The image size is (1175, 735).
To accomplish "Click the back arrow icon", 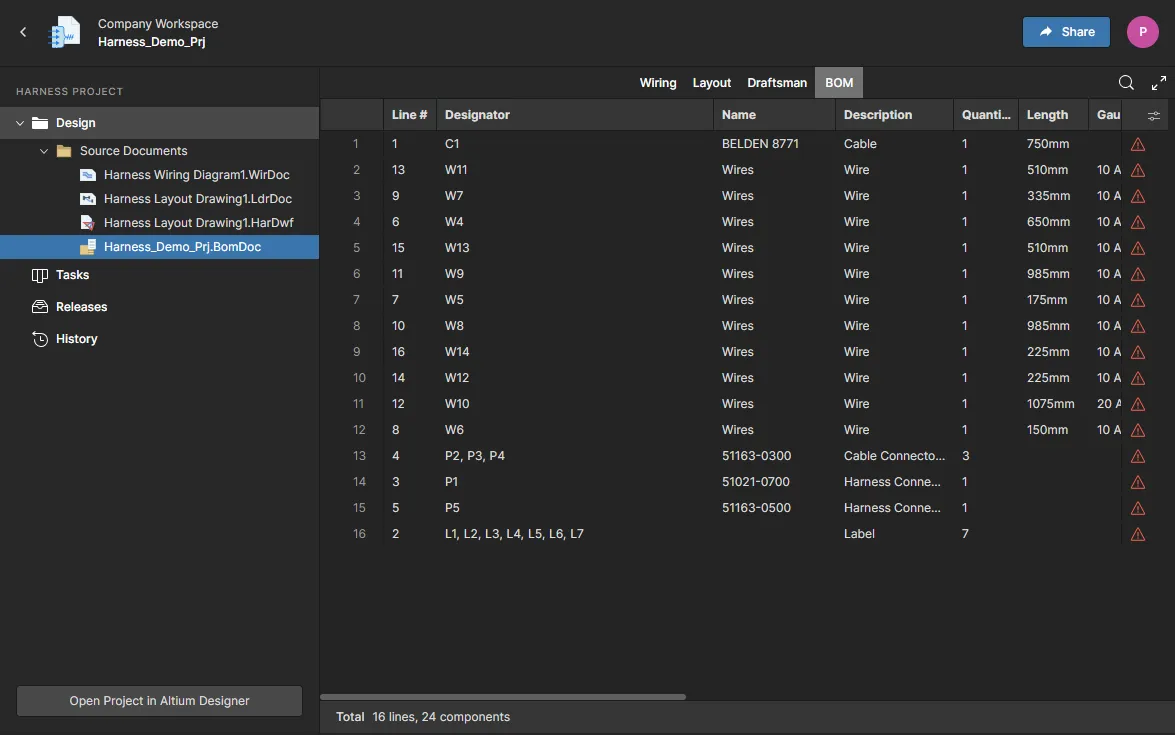I will (23, 32).
